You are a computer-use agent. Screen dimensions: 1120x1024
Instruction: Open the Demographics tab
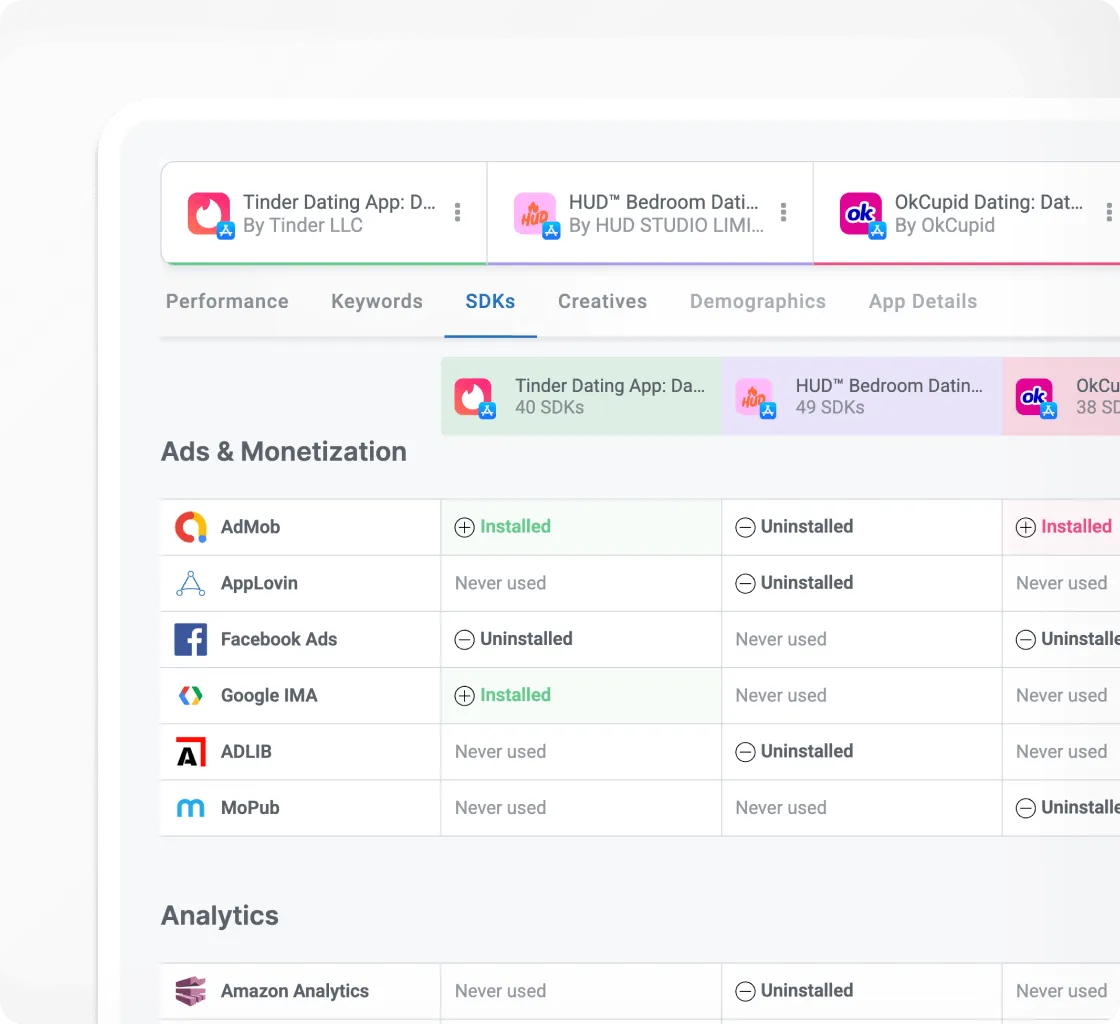(x=757, y=301)
